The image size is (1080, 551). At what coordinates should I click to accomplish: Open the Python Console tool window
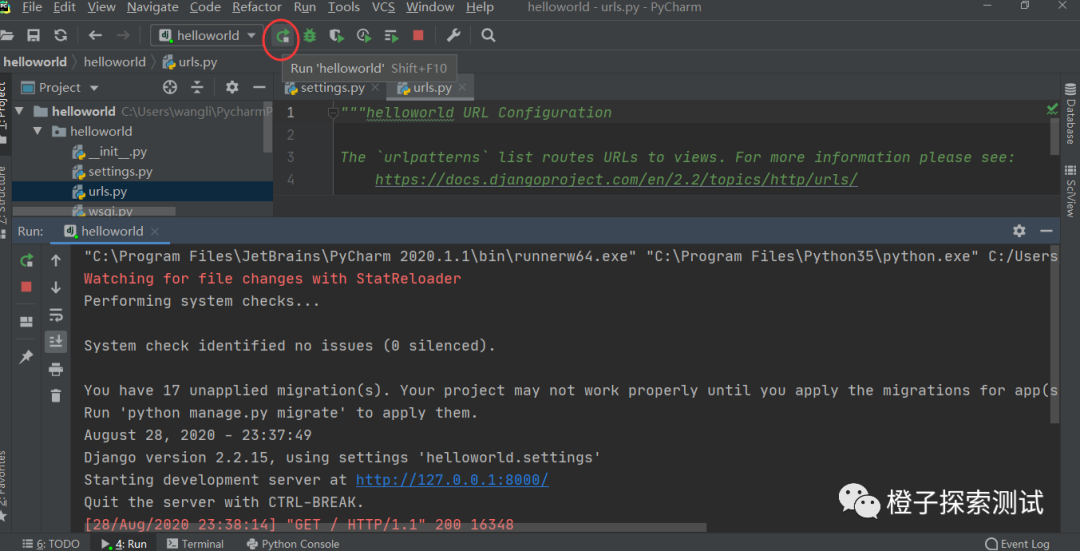(293, 543)
